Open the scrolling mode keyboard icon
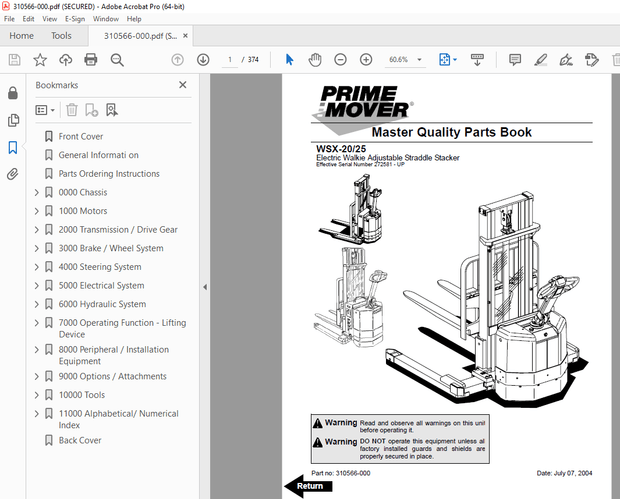Viewport: 620px width, 499px height. click(x=477, y=60)
